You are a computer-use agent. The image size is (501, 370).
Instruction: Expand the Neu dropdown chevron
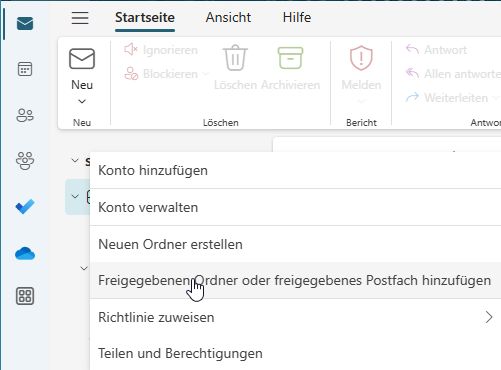tap(82, 101)
